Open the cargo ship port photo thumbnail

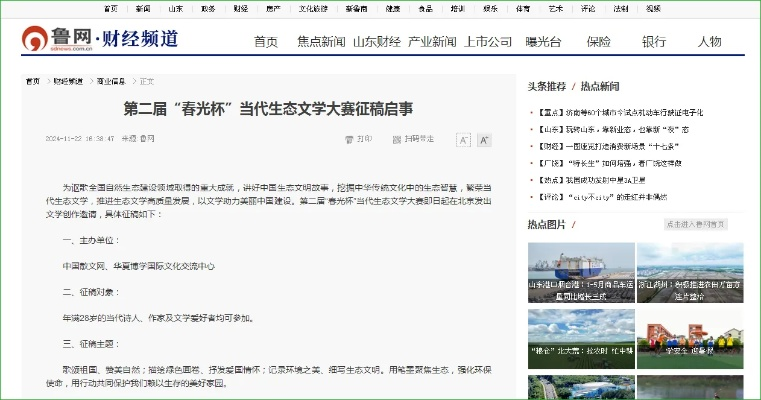pos(581,272)
